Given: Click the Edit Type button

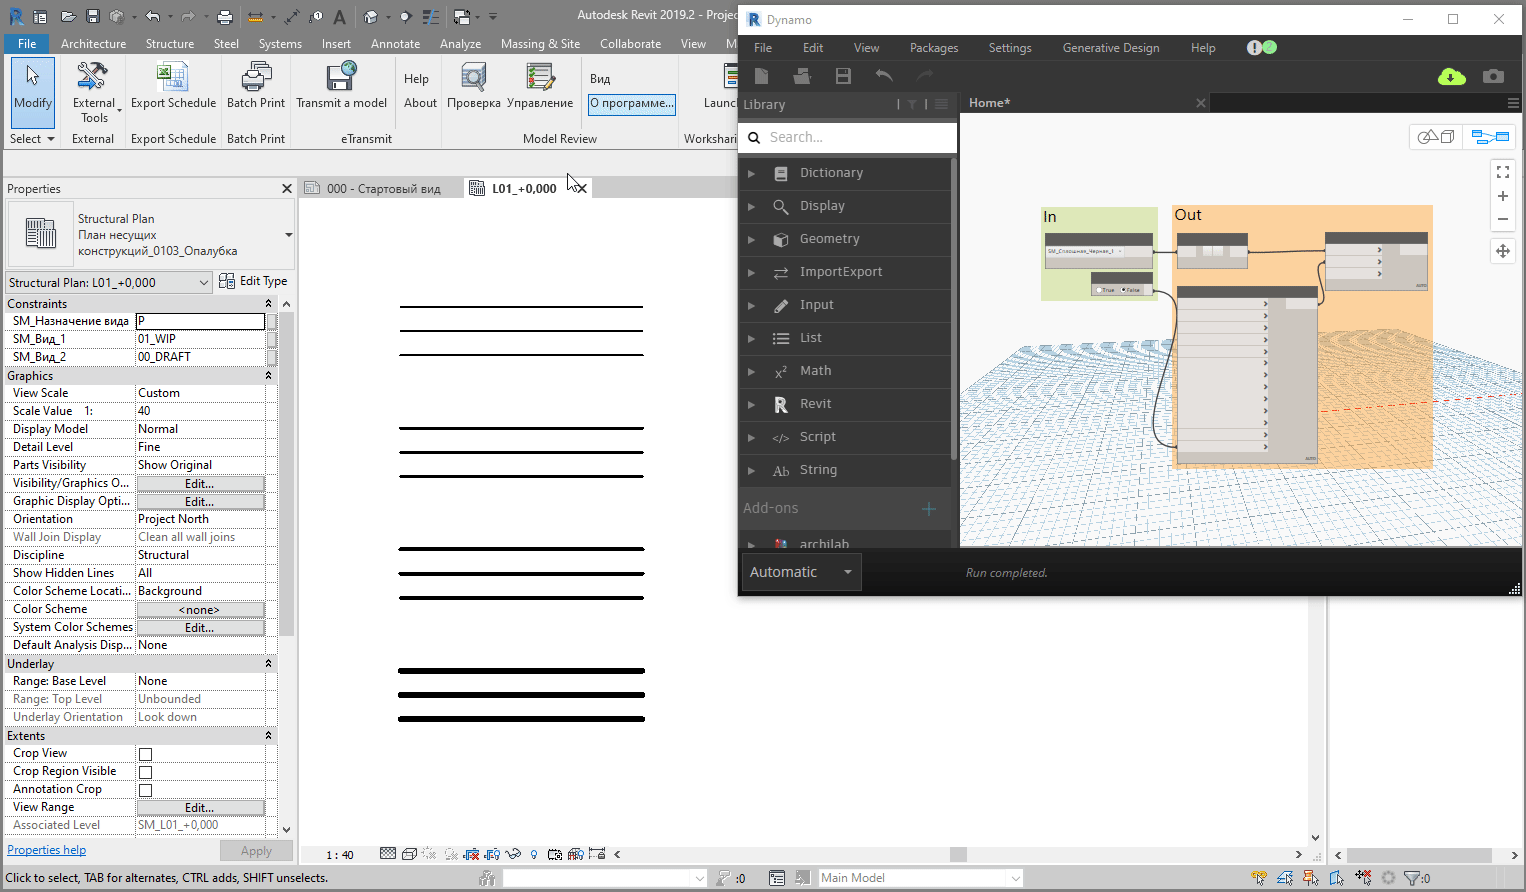Looking at the screenshot, I should tap(253, 280).
